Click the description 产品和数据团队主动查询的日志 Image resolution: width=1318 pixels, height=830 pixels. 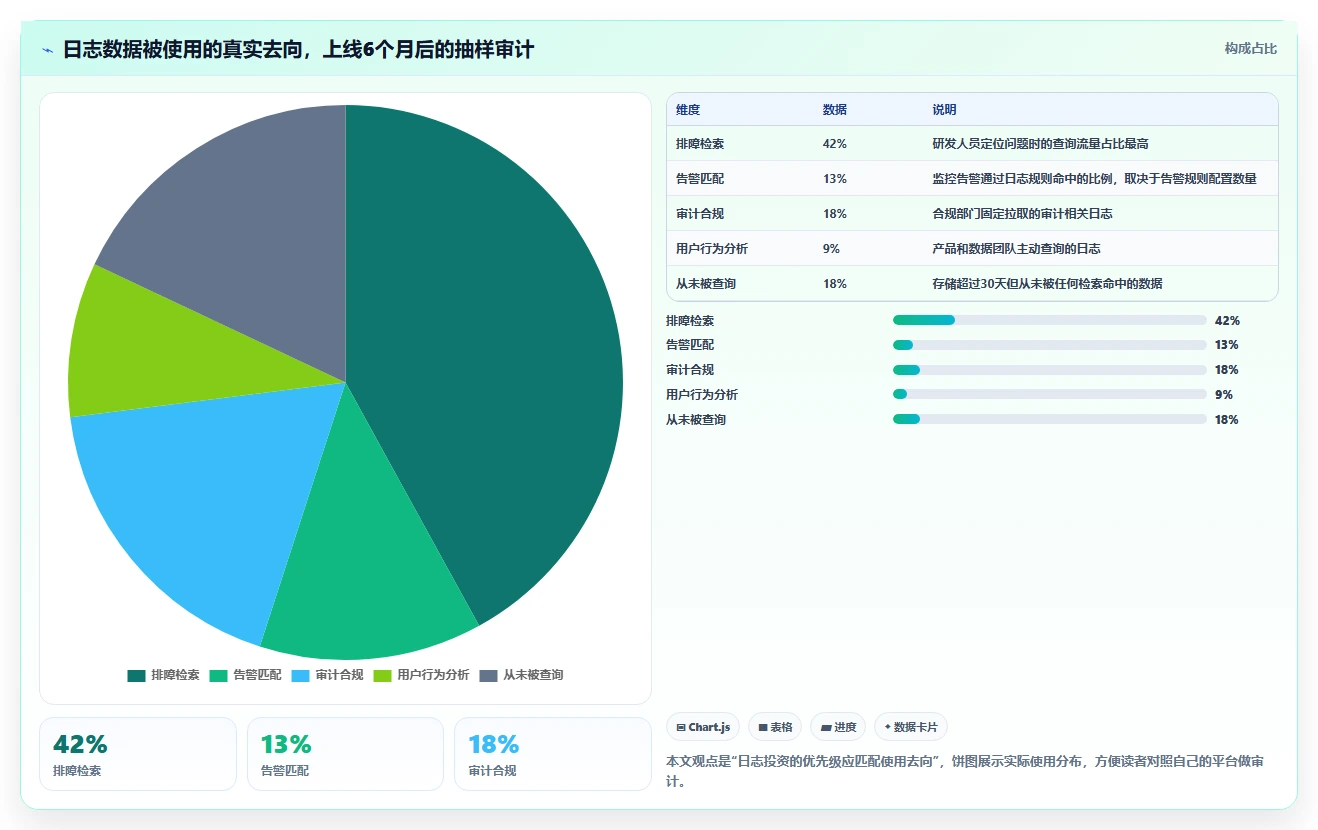pyautogui.click(x=1017, y=249)
